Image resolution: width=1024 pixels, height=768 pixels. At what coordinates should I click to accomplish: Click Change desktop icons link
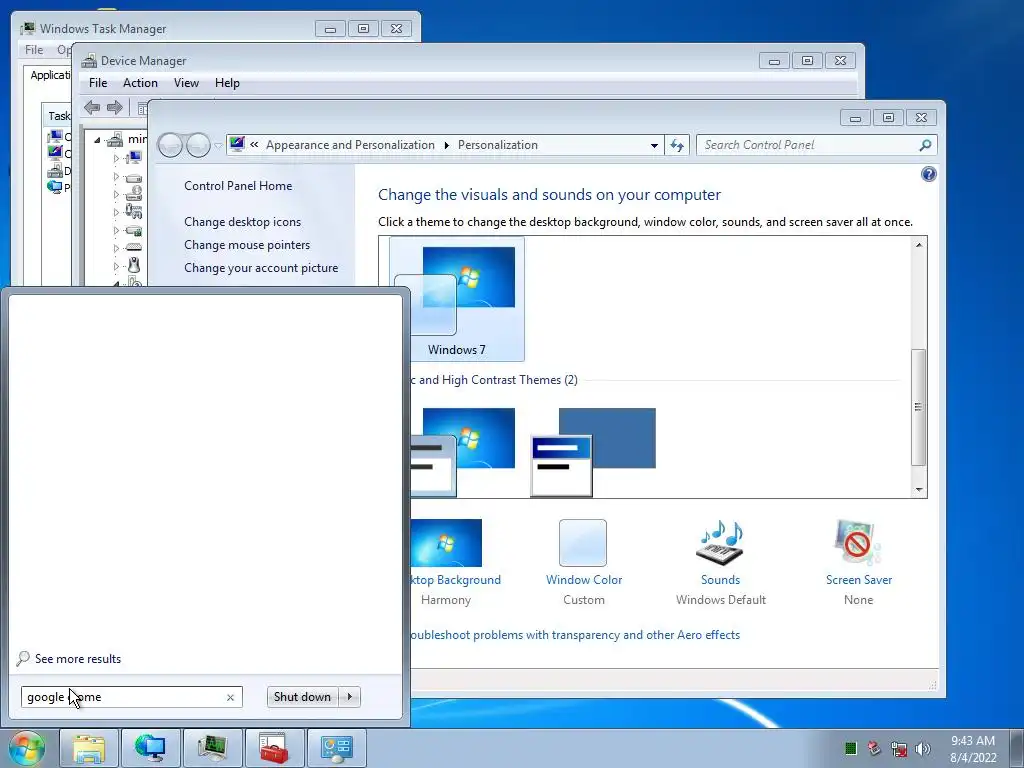tap(242, 222)
